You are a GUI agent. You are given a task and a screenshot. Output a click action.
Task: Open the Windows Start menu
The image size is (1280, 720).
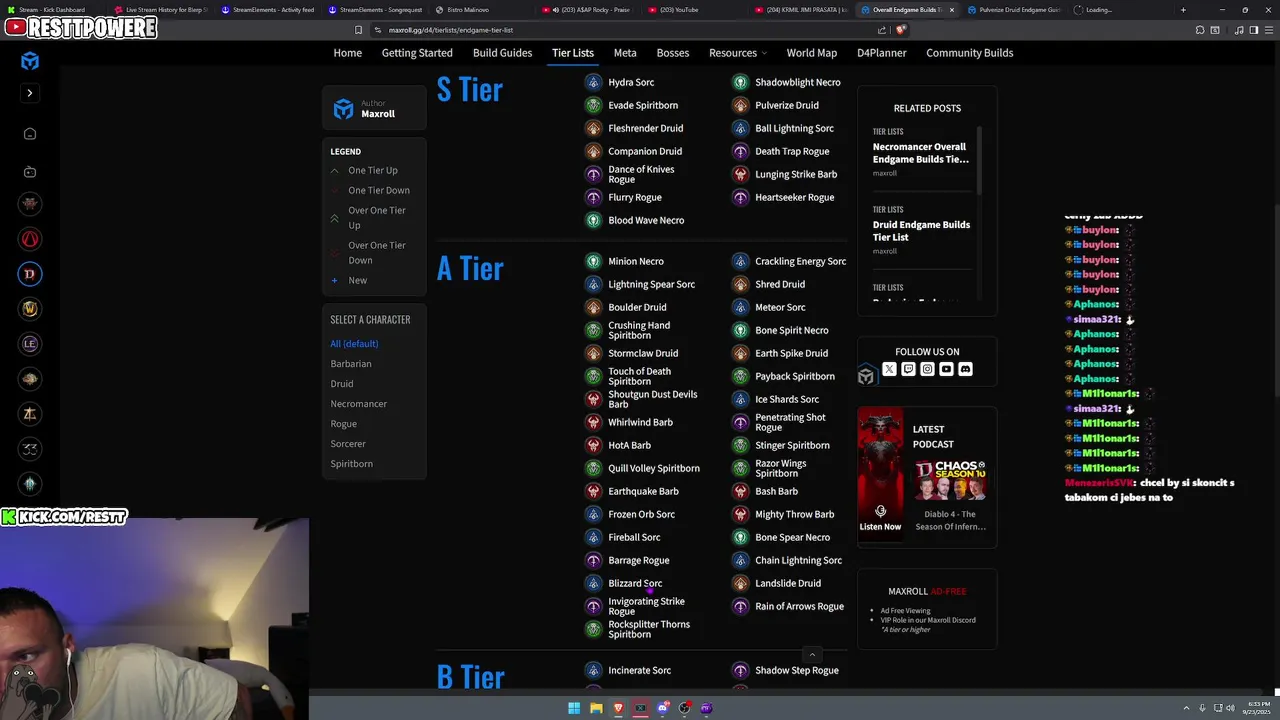(574, 708)
